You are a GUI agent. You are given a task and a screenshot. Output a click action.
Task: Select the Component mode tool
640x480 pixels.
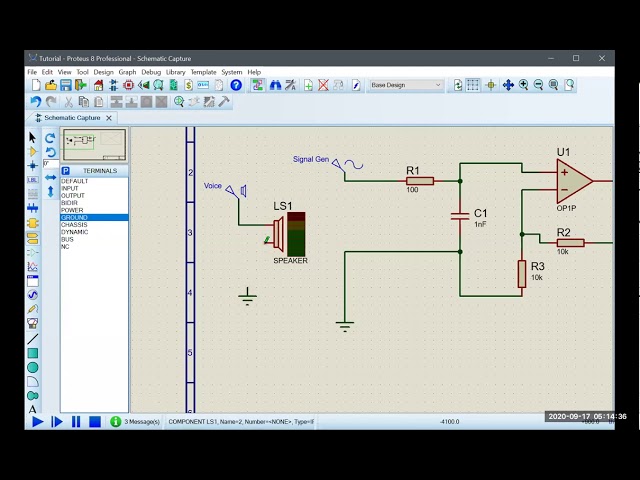coord(33,152)
